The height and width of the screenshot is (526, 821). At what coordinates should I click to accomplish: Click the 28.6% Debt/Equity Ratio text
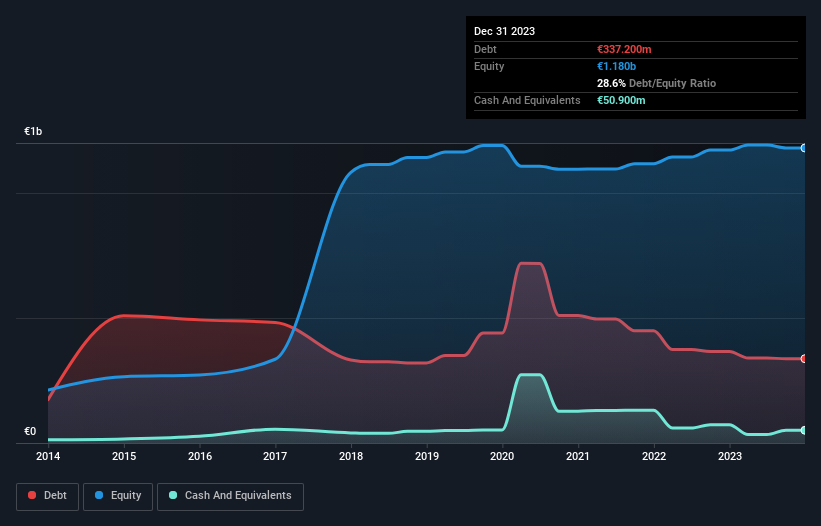click(656, 83)
